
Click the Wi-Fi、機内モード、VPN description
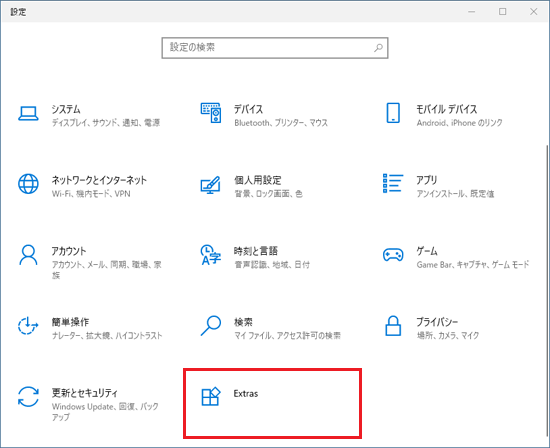click(91, 194)
